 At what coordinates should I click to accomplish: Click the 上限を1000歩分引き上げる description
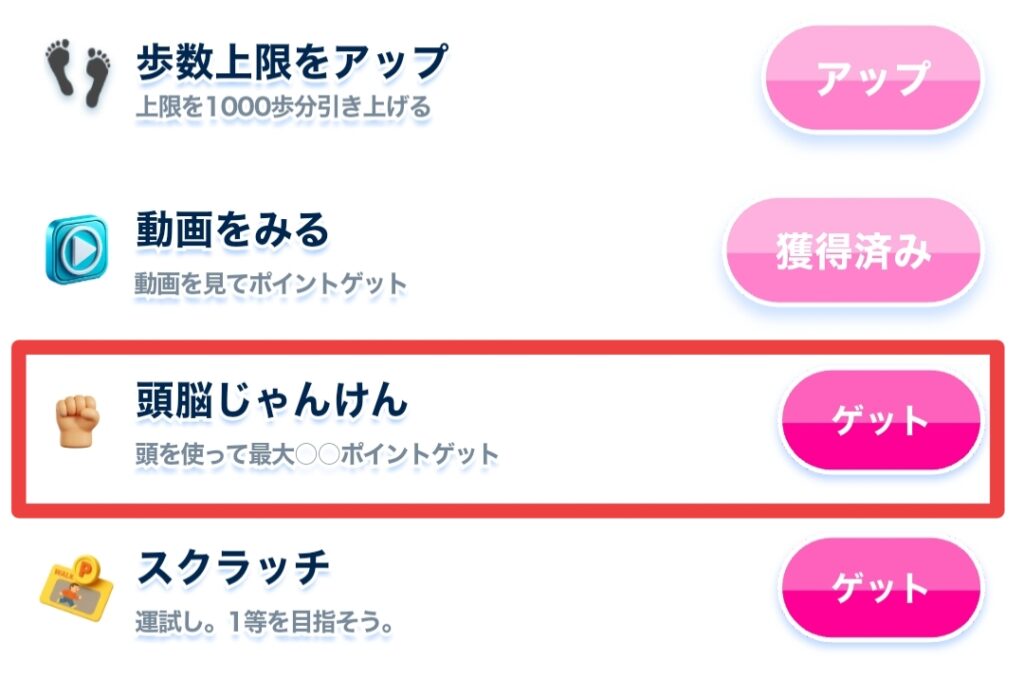click(283, 106)
